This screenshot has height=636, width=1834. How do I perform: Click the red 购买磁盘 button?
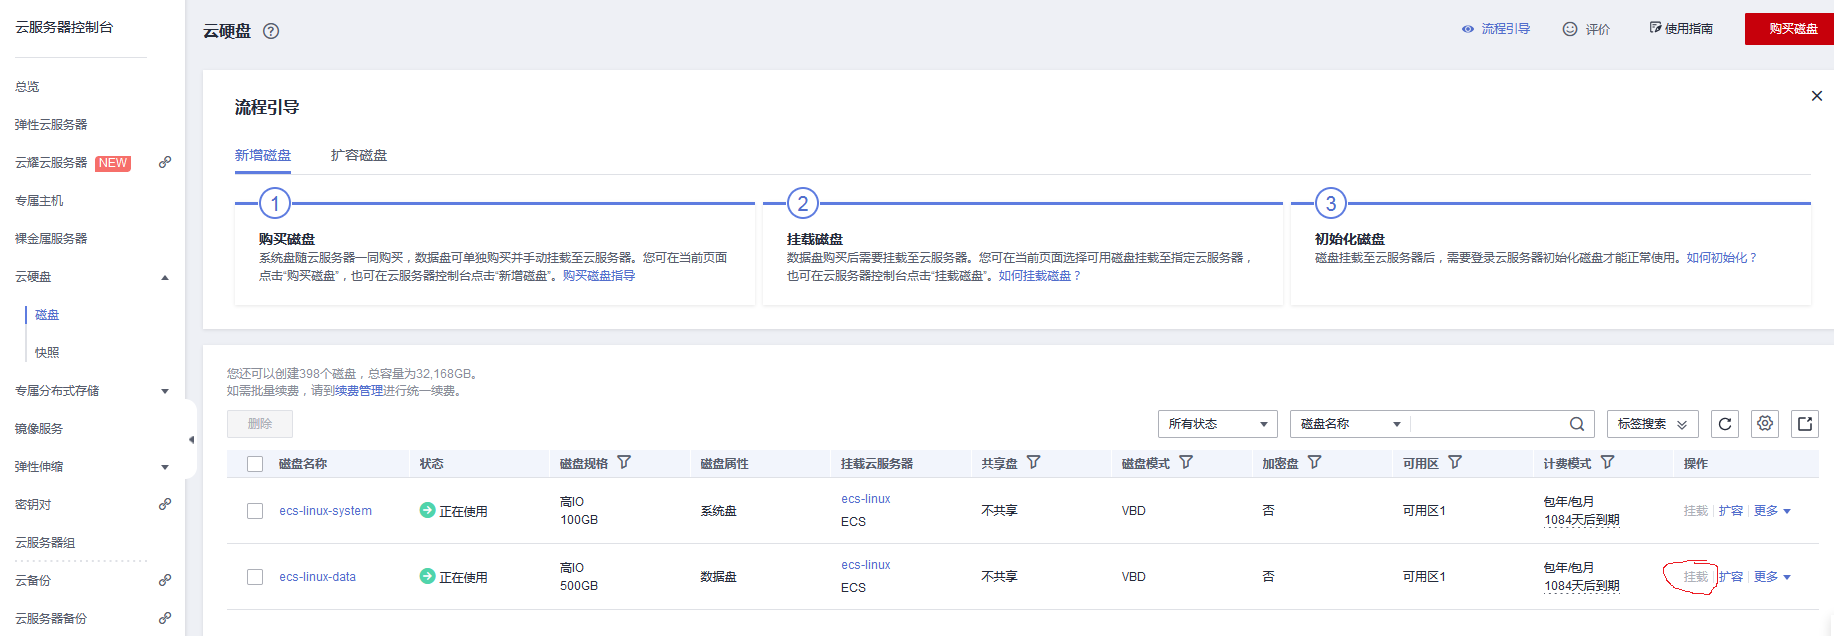[x=1790, y=29]
